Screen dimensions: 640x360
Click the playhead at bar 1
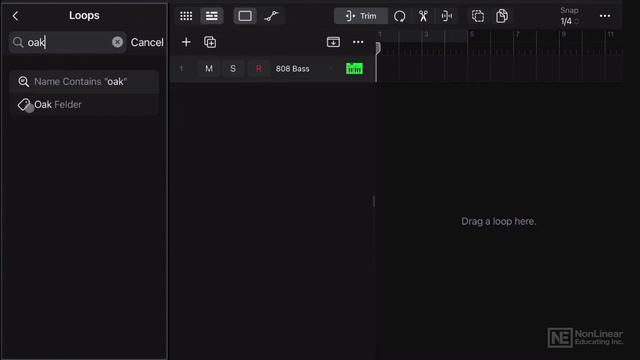tap(378, 48)
